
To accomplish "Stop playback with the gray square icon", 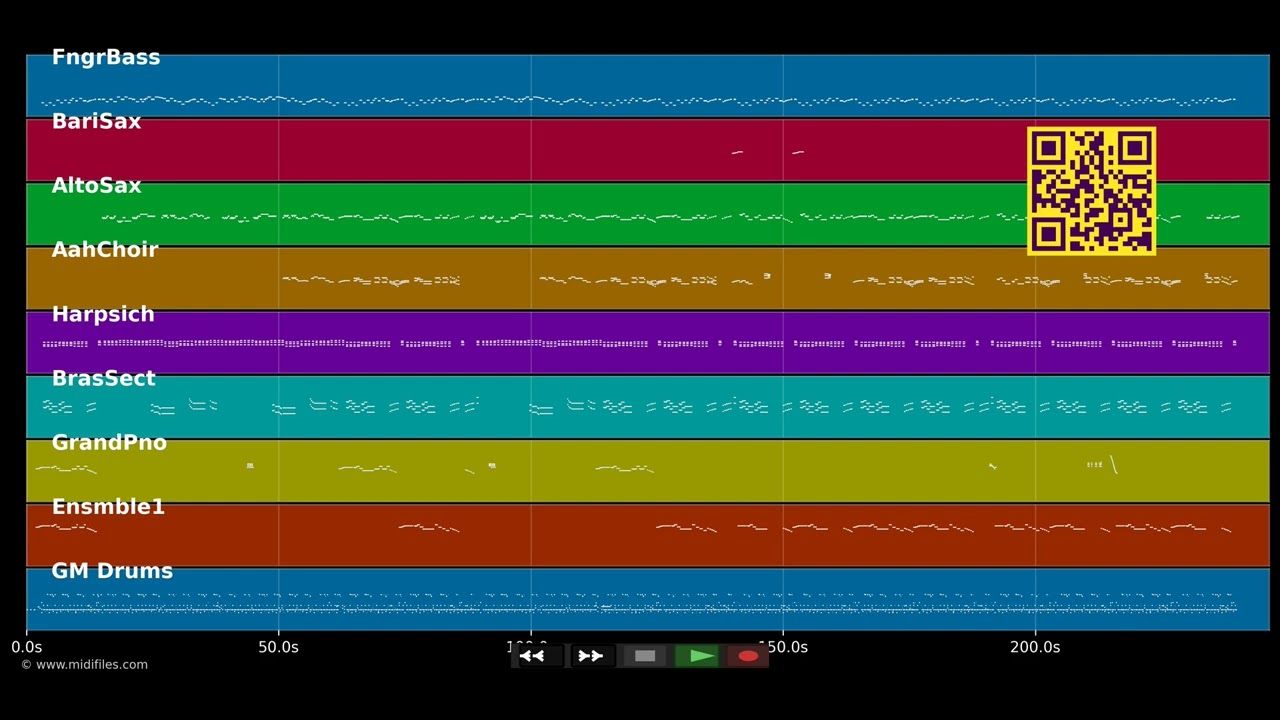I will click(x=645, y=656).
